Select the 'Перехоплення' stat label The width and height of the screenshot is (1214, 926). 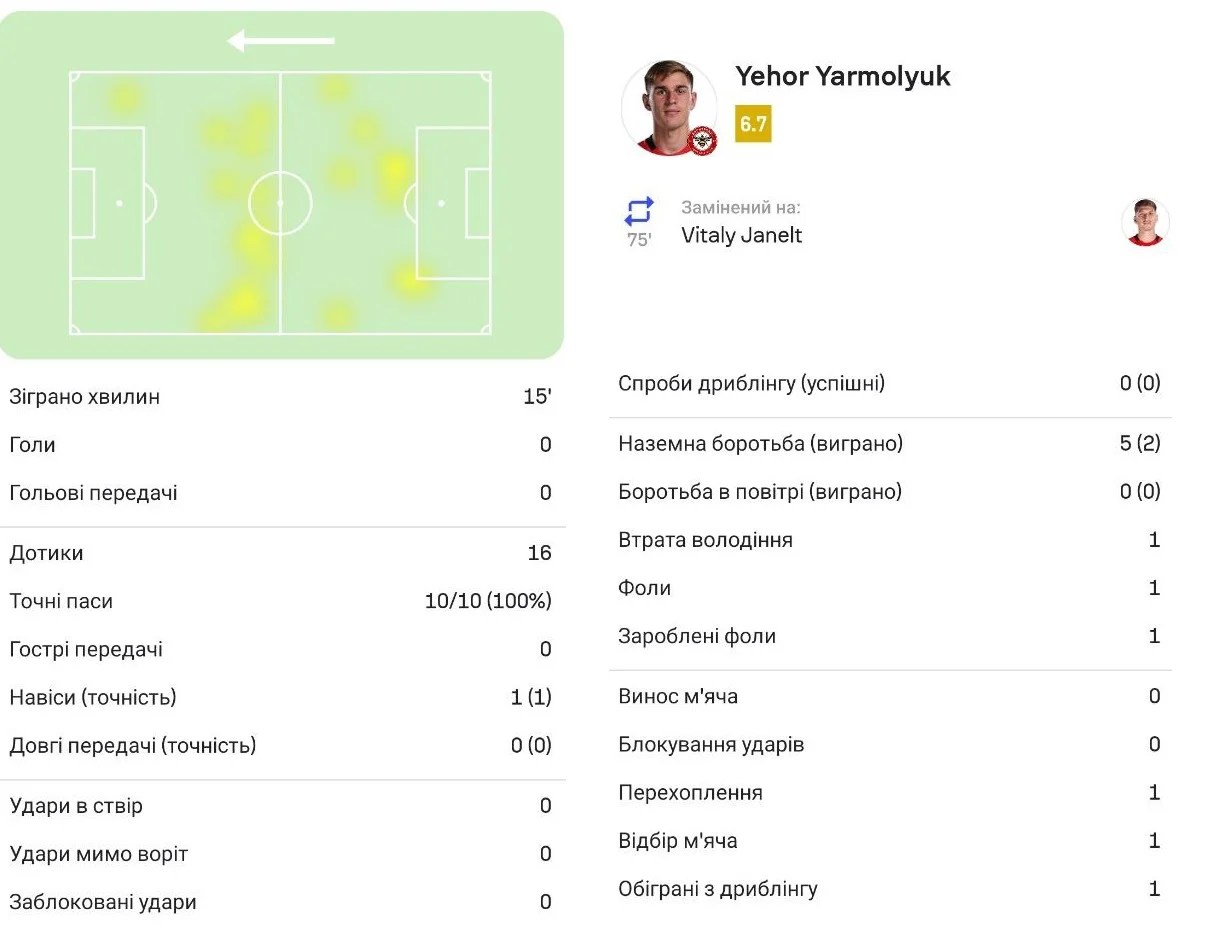(690, 793)
